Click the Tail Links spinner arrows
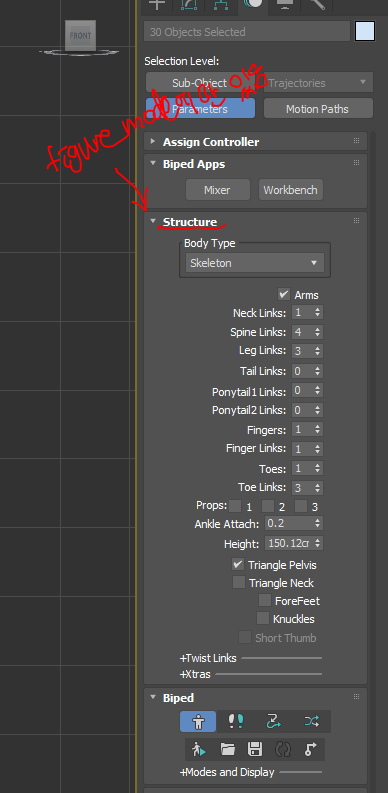The width and height of the screenshot is (388, 793). click(317, 371)
